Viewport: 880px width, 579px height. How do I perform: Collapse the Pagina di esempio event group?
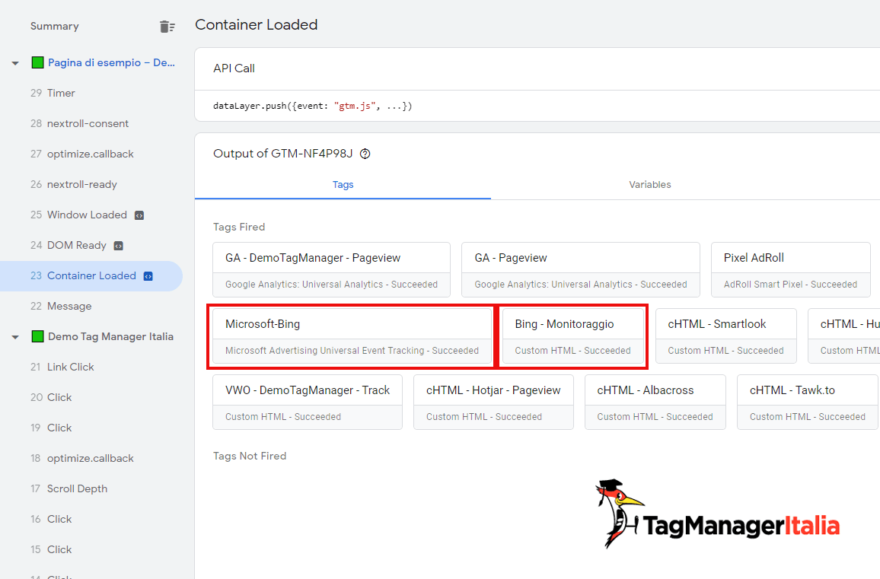(x=13, y=62)
